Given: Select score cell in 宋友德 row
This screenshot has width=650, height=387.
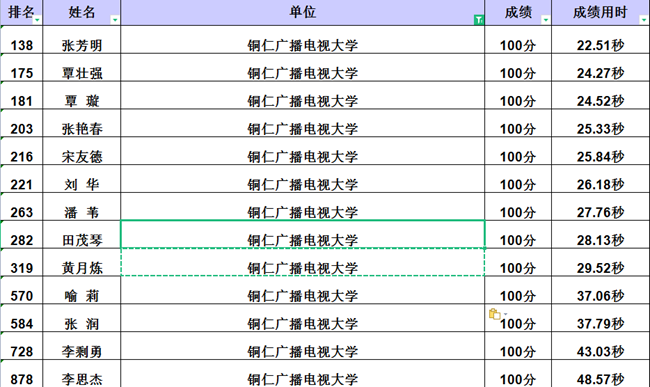Looking at the screenshot, I should [518, 151].
